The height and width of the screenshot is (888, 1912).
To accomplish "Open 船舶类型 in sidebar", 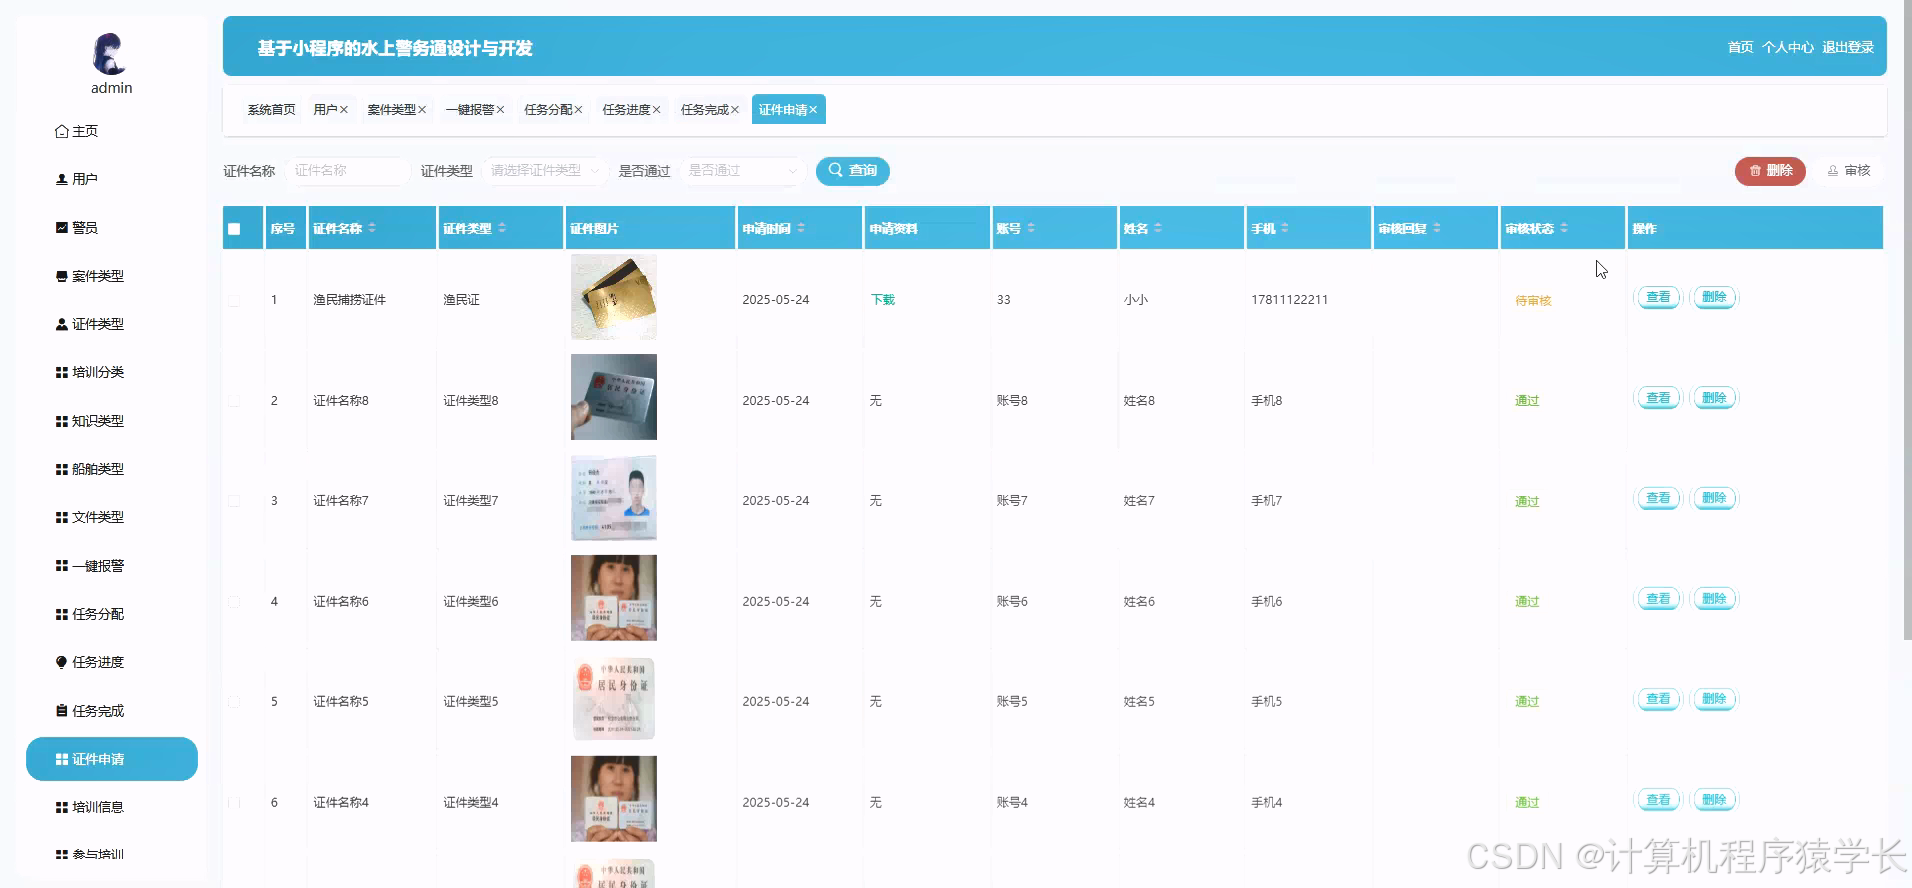I will point(90,469).
